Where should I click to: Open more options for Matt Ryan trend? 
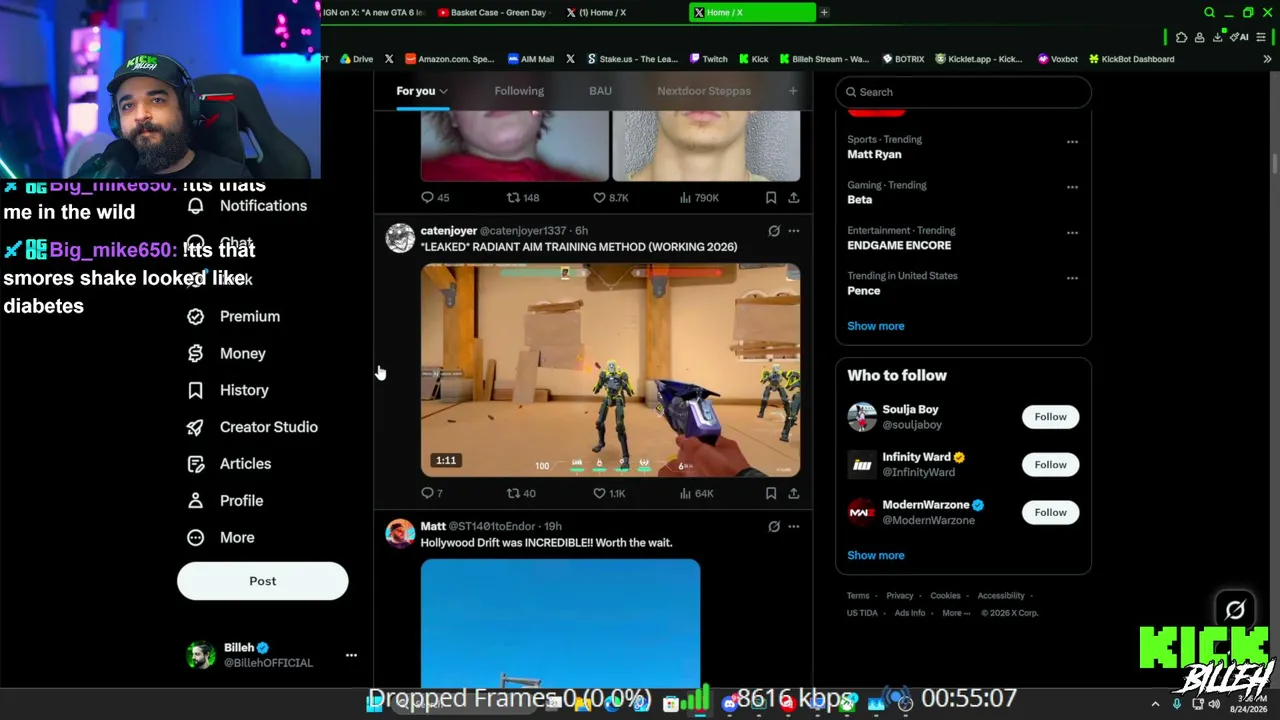pyautogui.click(x=1072, y=142)
